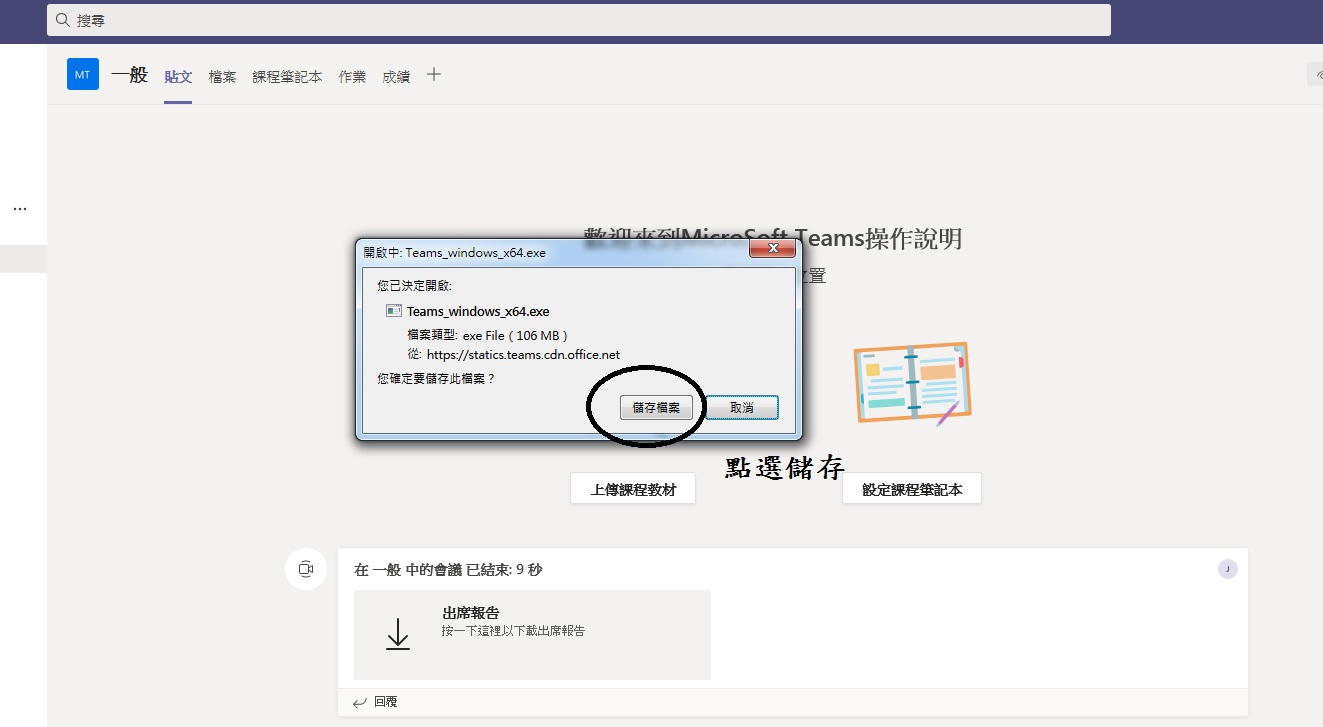Click the Teams_windows_x64.exe file name
Image resolution: width=1323 pixels, height=727 pixels.
tap(478, 311)
